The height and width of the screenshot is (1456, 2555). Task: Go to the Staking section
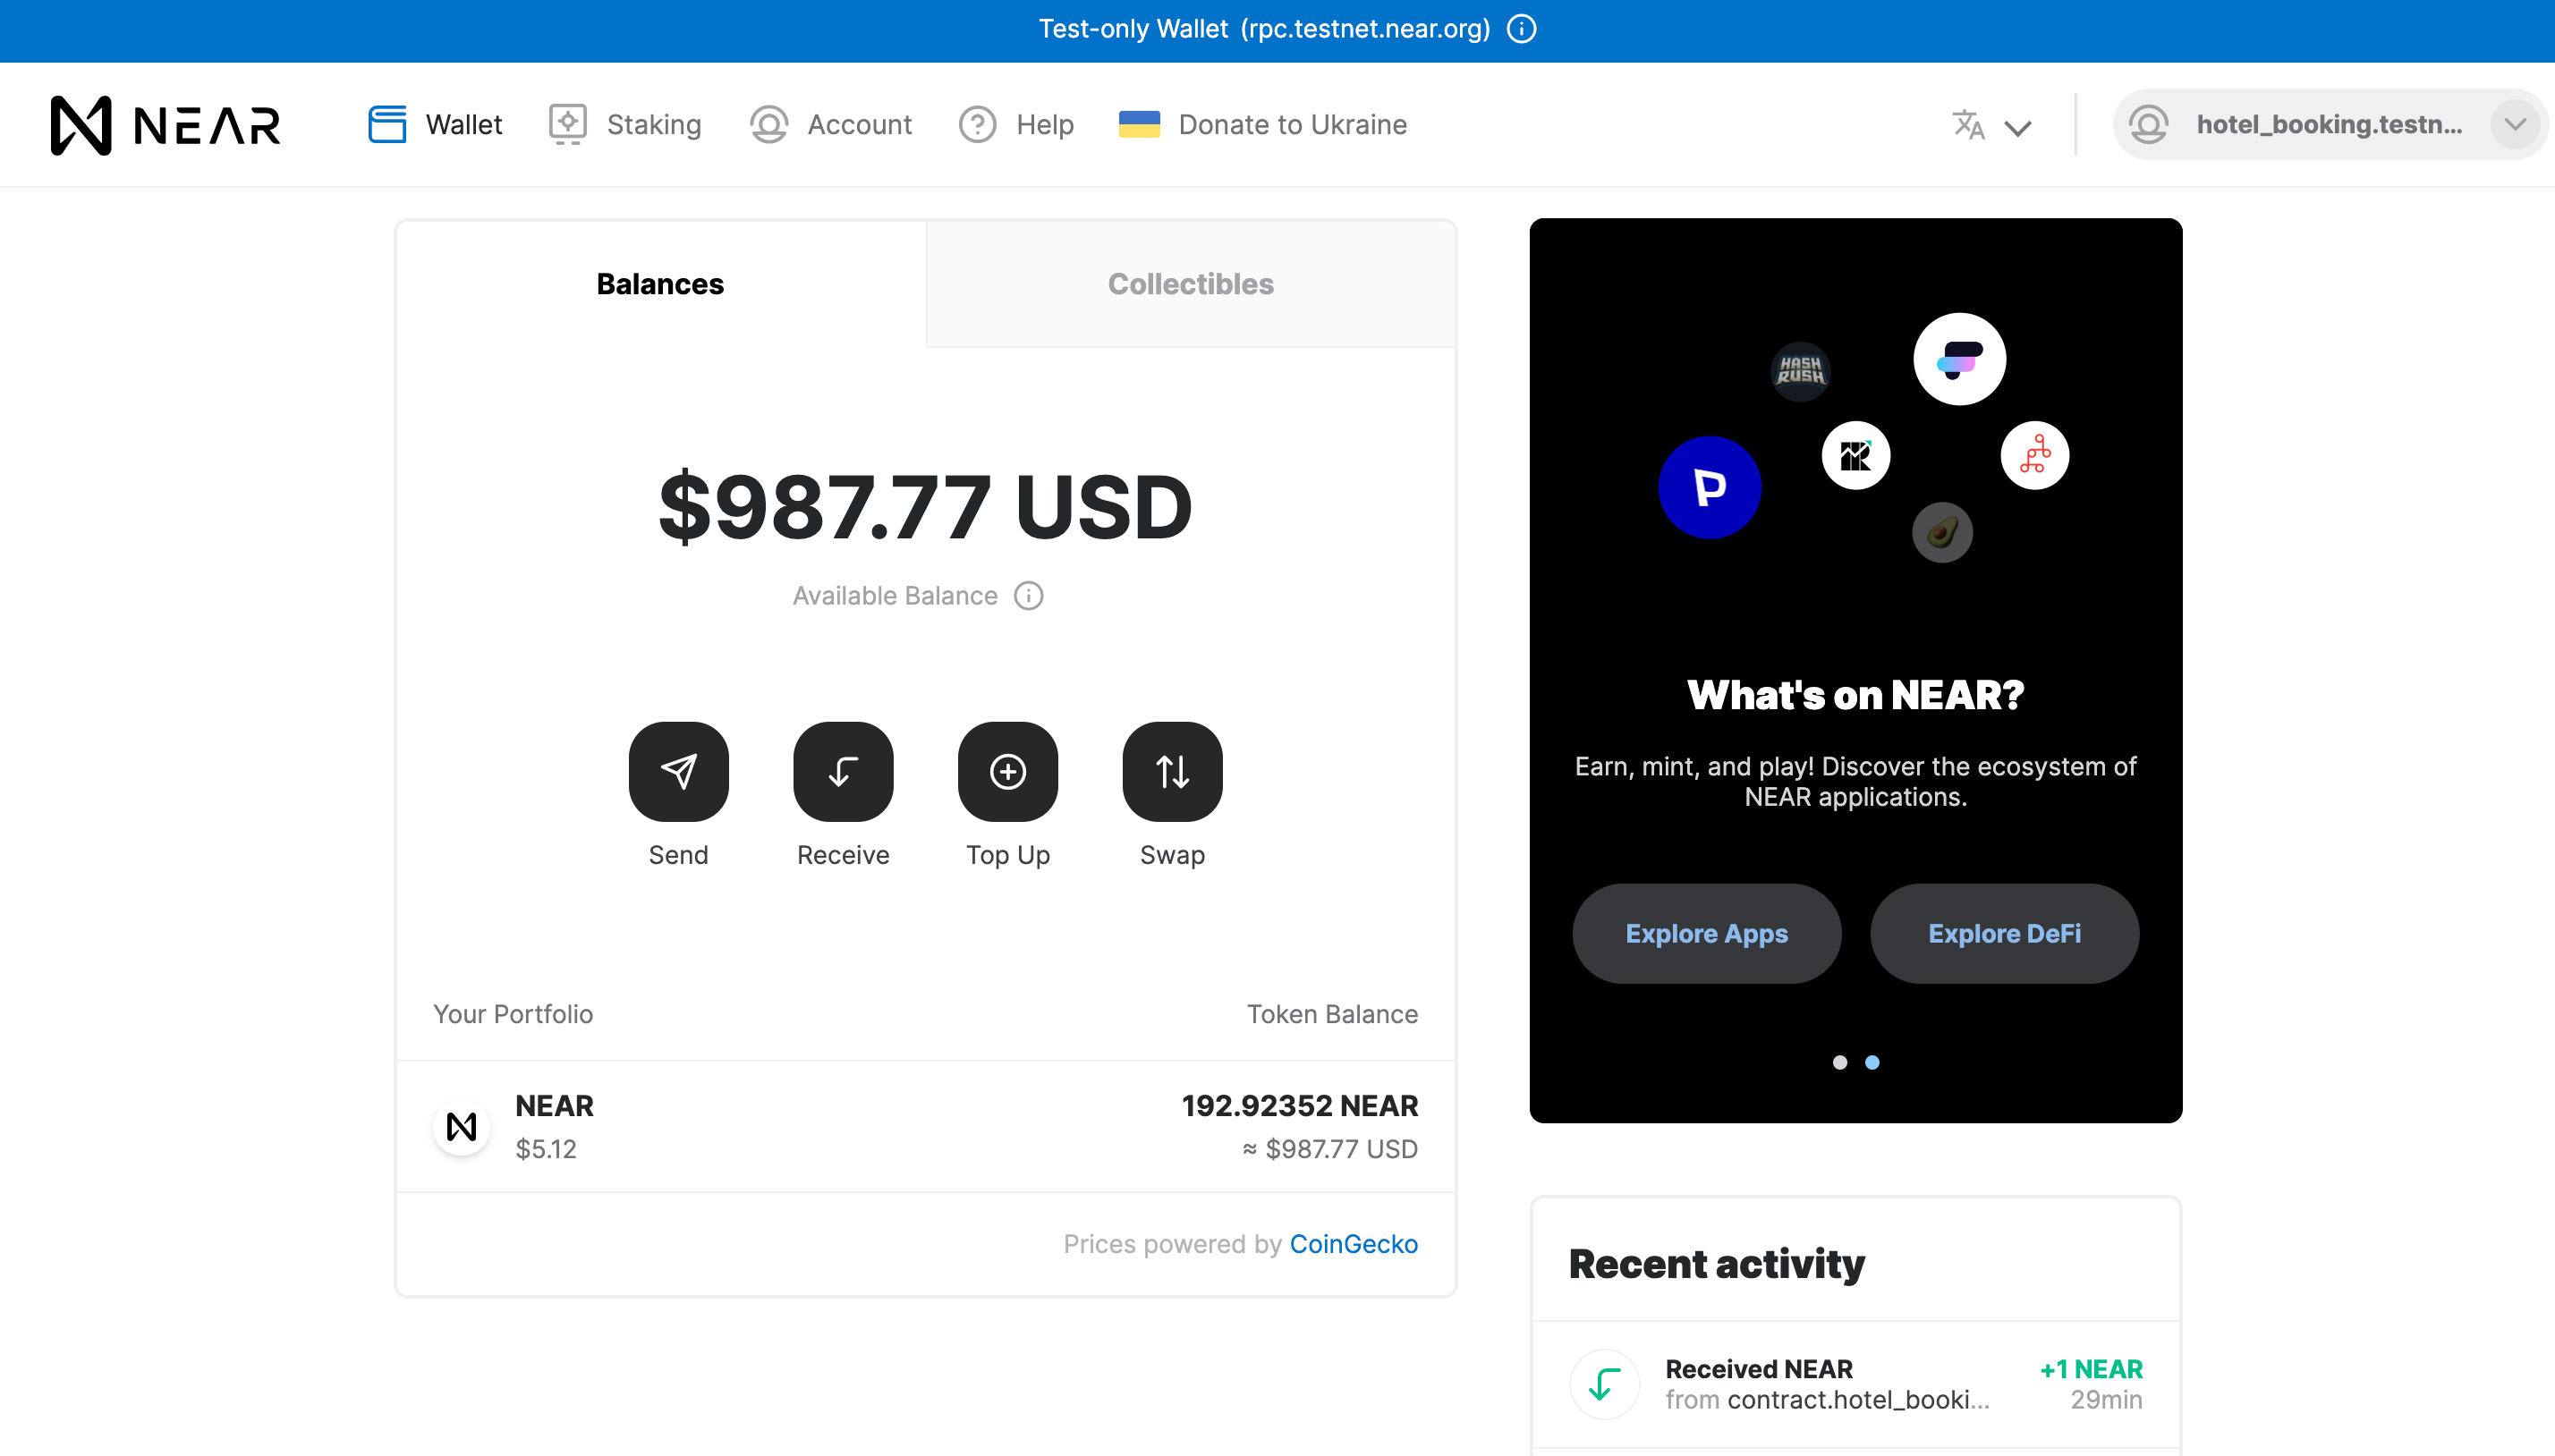[x=625, y=124]
